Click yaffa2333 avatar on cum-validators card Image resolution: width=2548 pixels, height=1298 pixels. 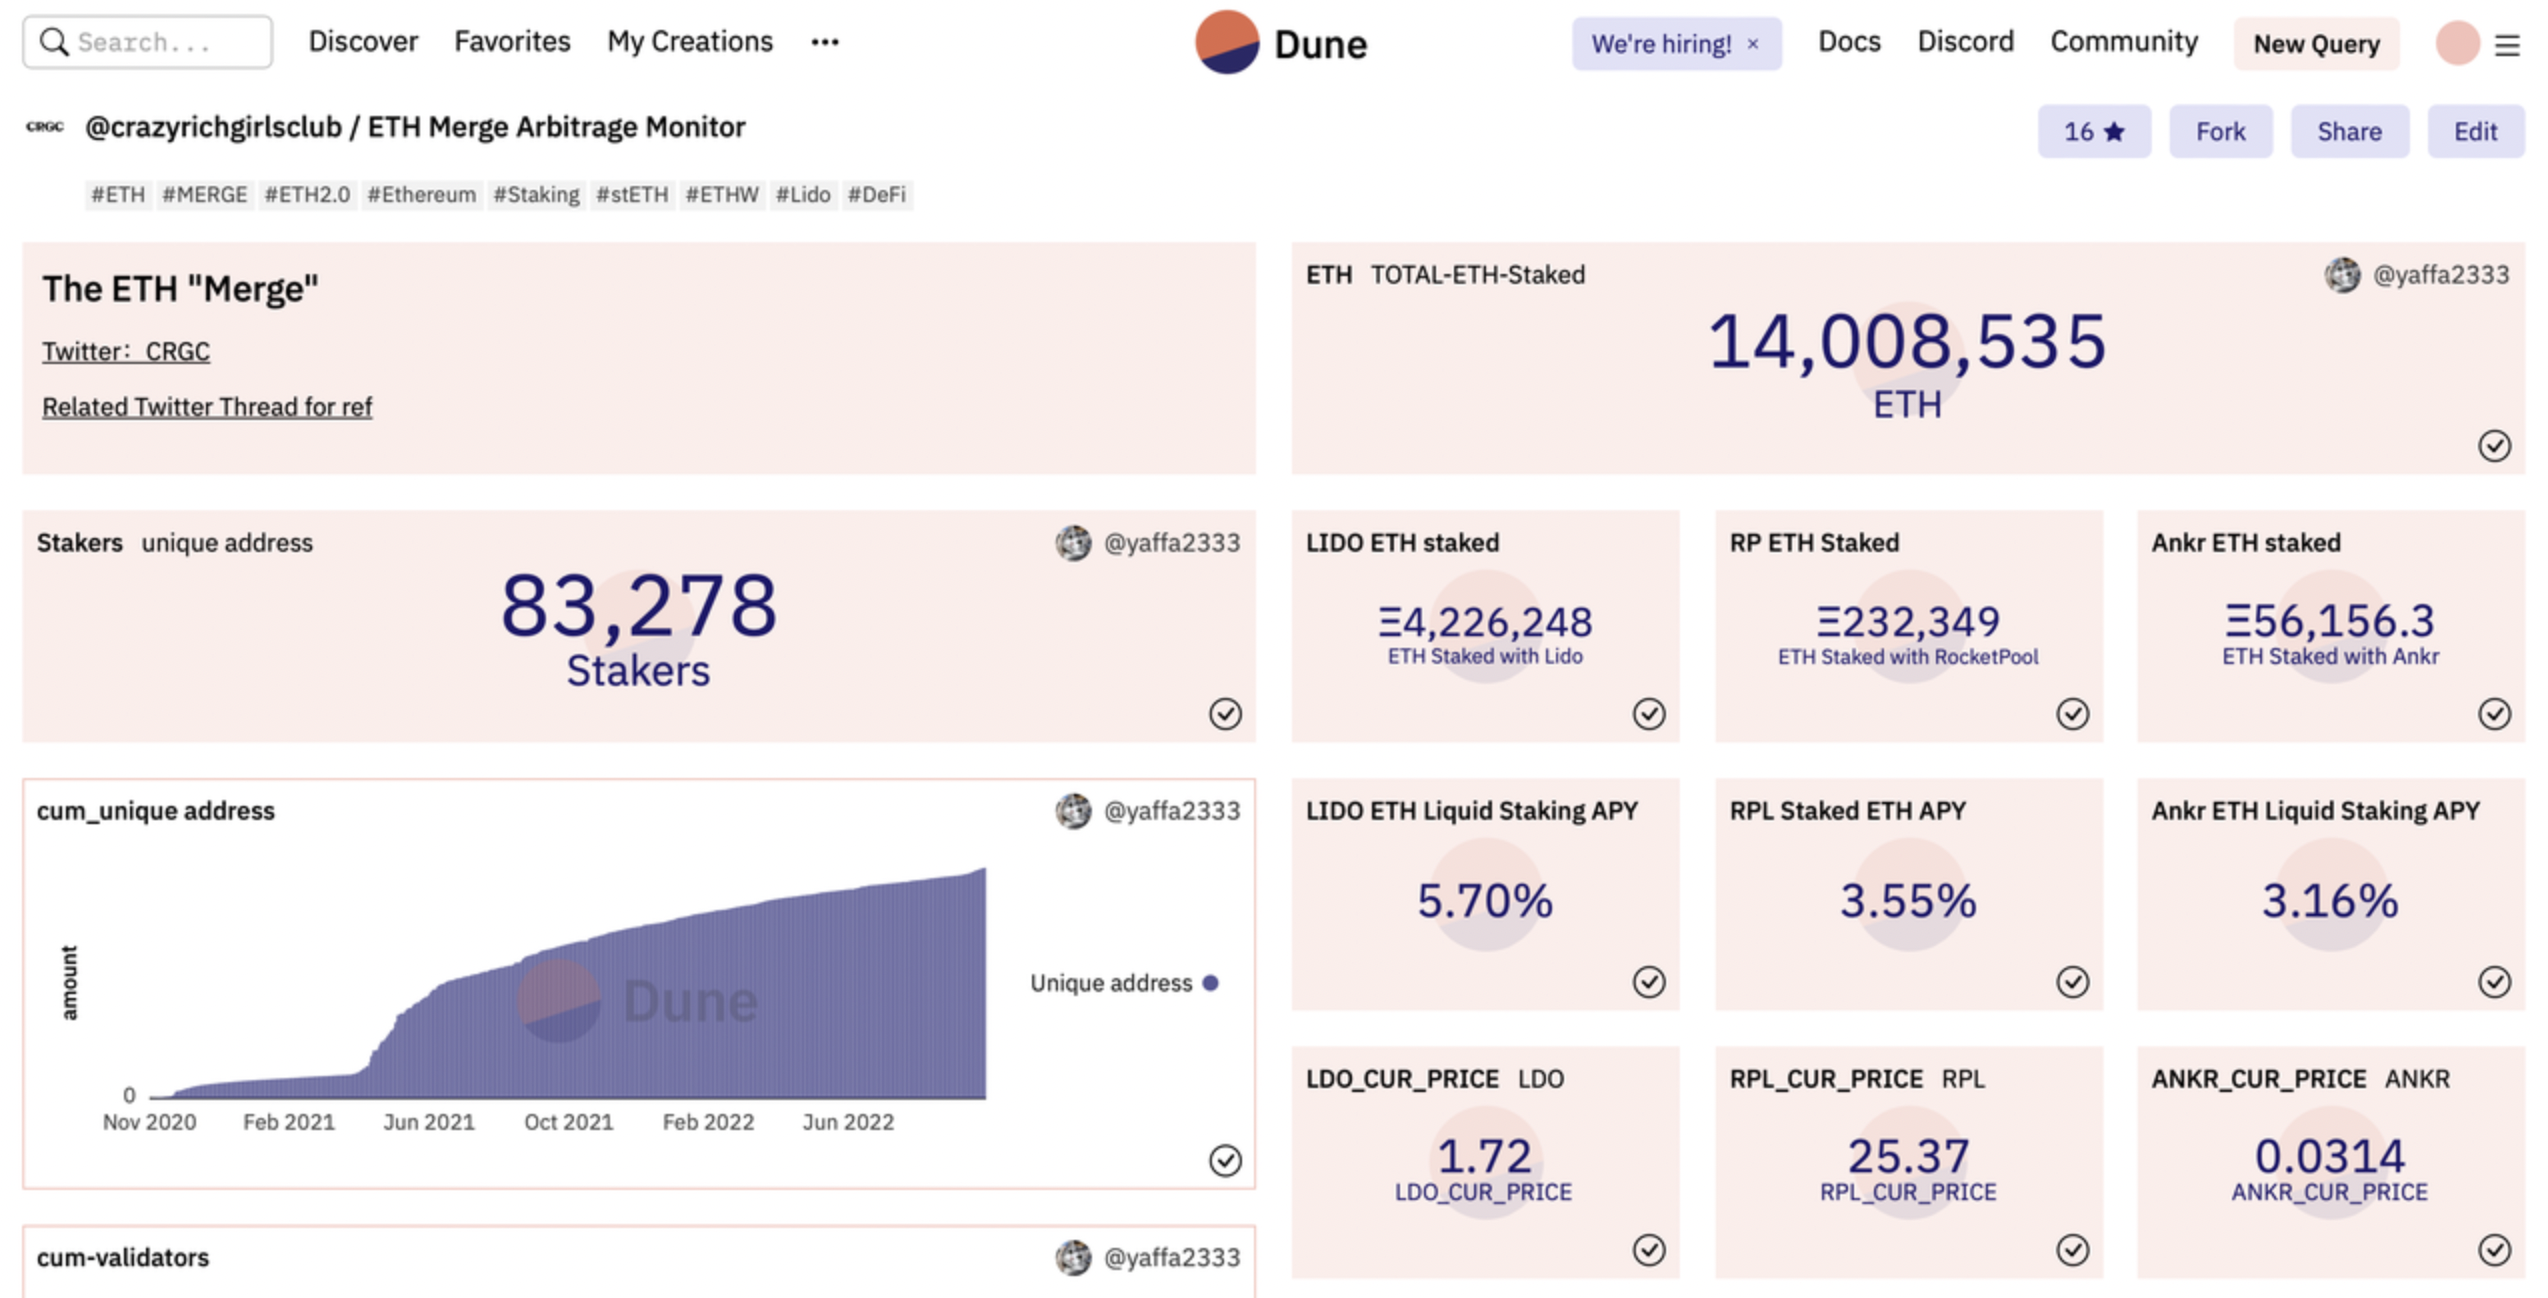pyautogui.click(x=1073, y=1257)
